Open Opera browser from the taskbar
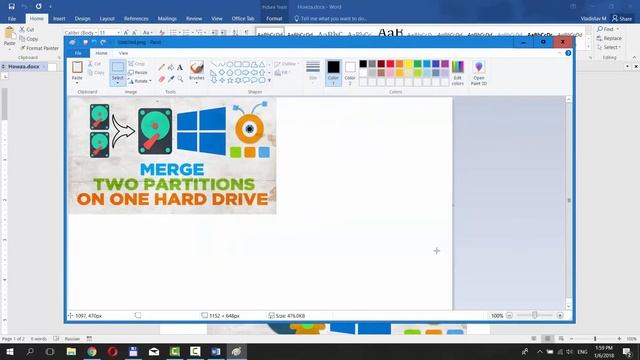 click(x=113, y=351)
